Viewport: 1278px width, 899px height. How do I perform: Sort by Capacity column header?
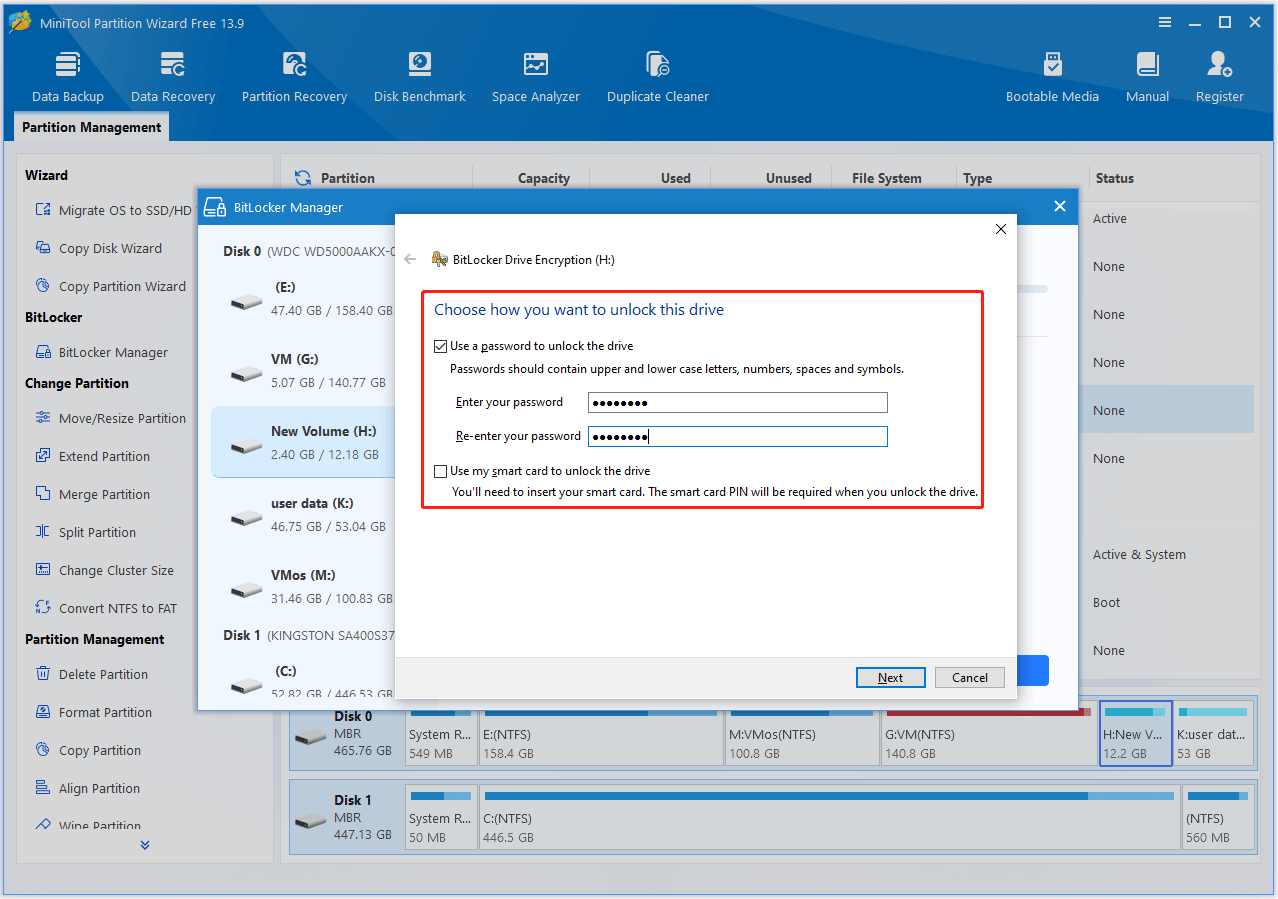543,178
